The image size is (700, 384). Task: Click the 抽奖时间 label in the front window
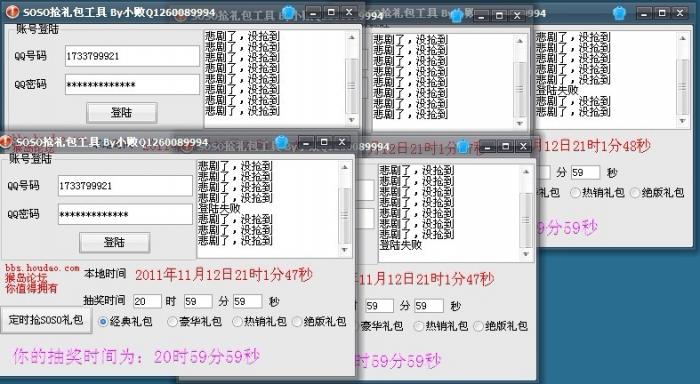point(105,301)
